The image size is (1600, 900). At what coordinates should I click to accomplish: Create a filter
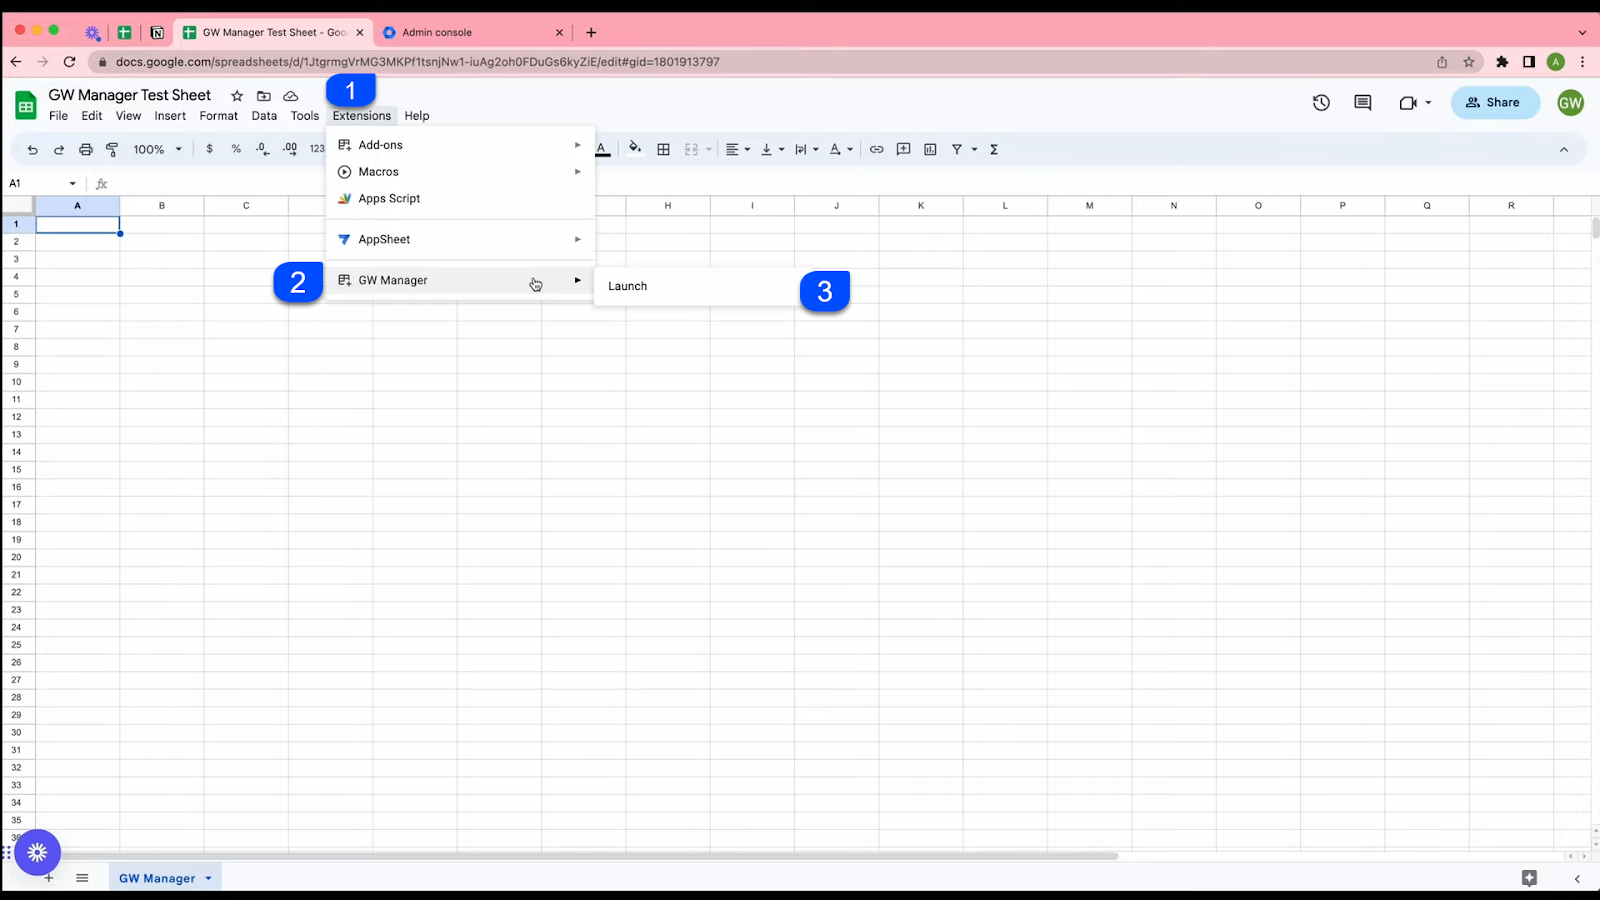click(x=957, y=149)
